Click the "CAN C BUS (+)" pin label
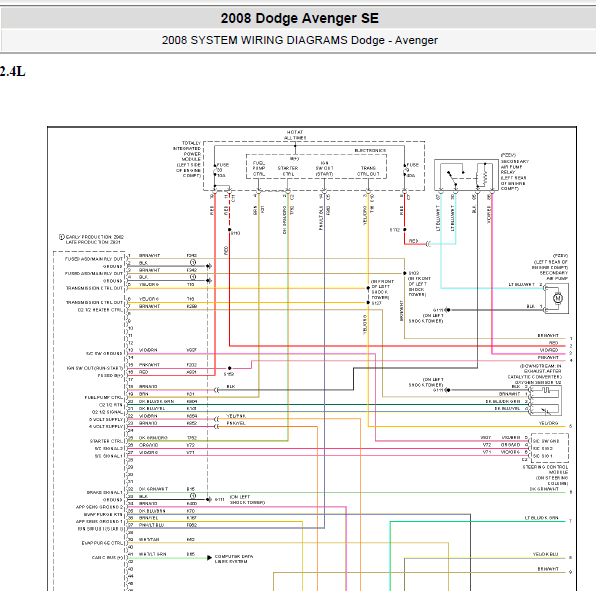This screenshot has height=591, width=596. point(108,558)
